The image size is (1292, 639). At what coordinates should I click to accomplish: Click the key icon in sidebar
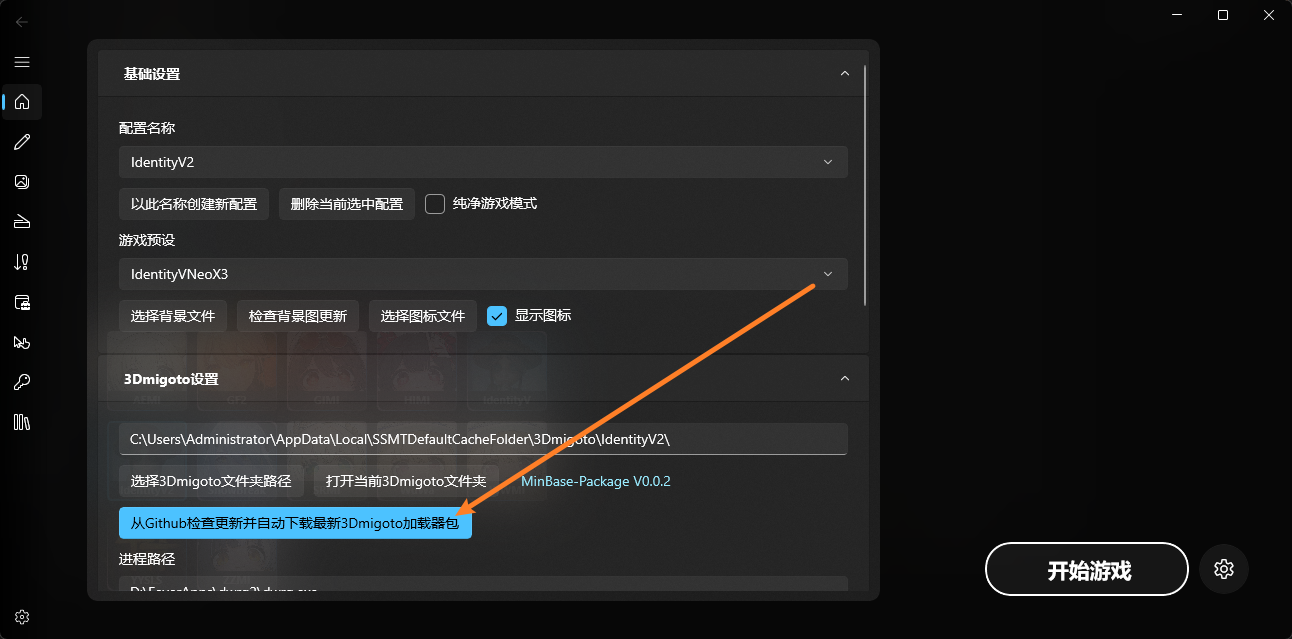point(22,382)
